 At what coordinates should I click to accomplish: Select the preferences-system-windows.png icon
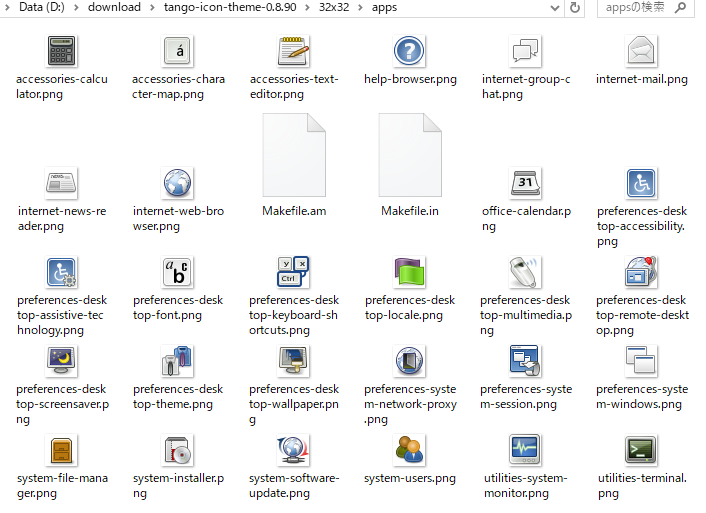tap(641, 361)
